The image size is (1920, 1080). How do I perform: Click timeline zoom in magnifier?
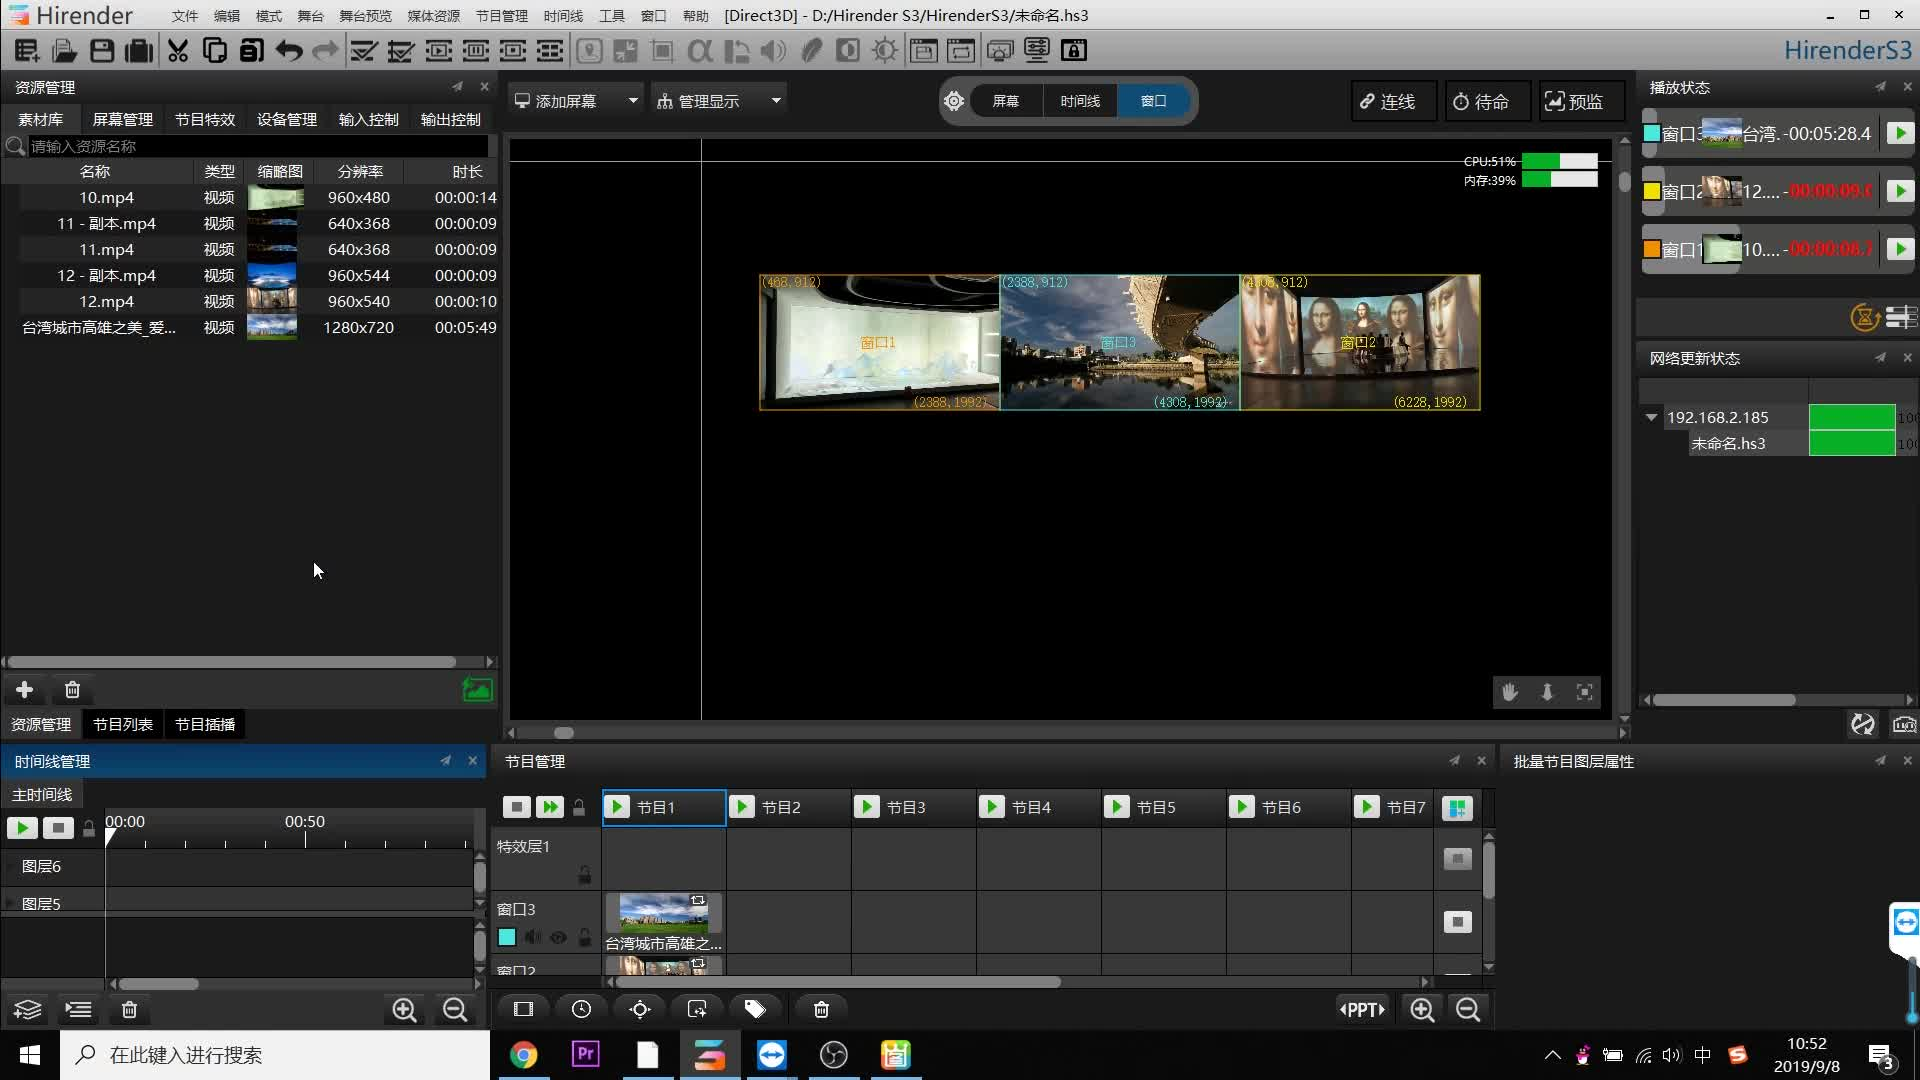click(x=404, y=1010)
